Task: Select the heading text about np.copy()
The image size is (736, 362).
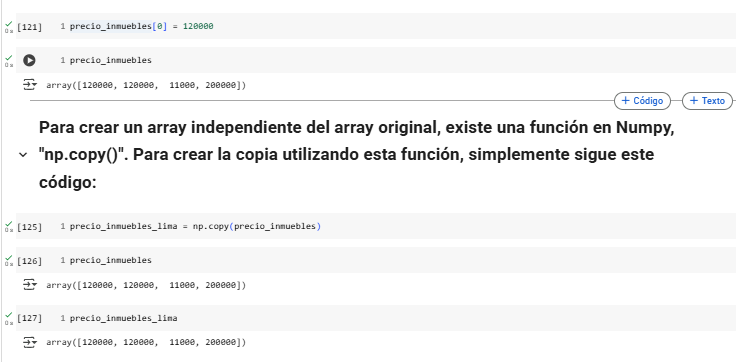Action: point(357,155)
